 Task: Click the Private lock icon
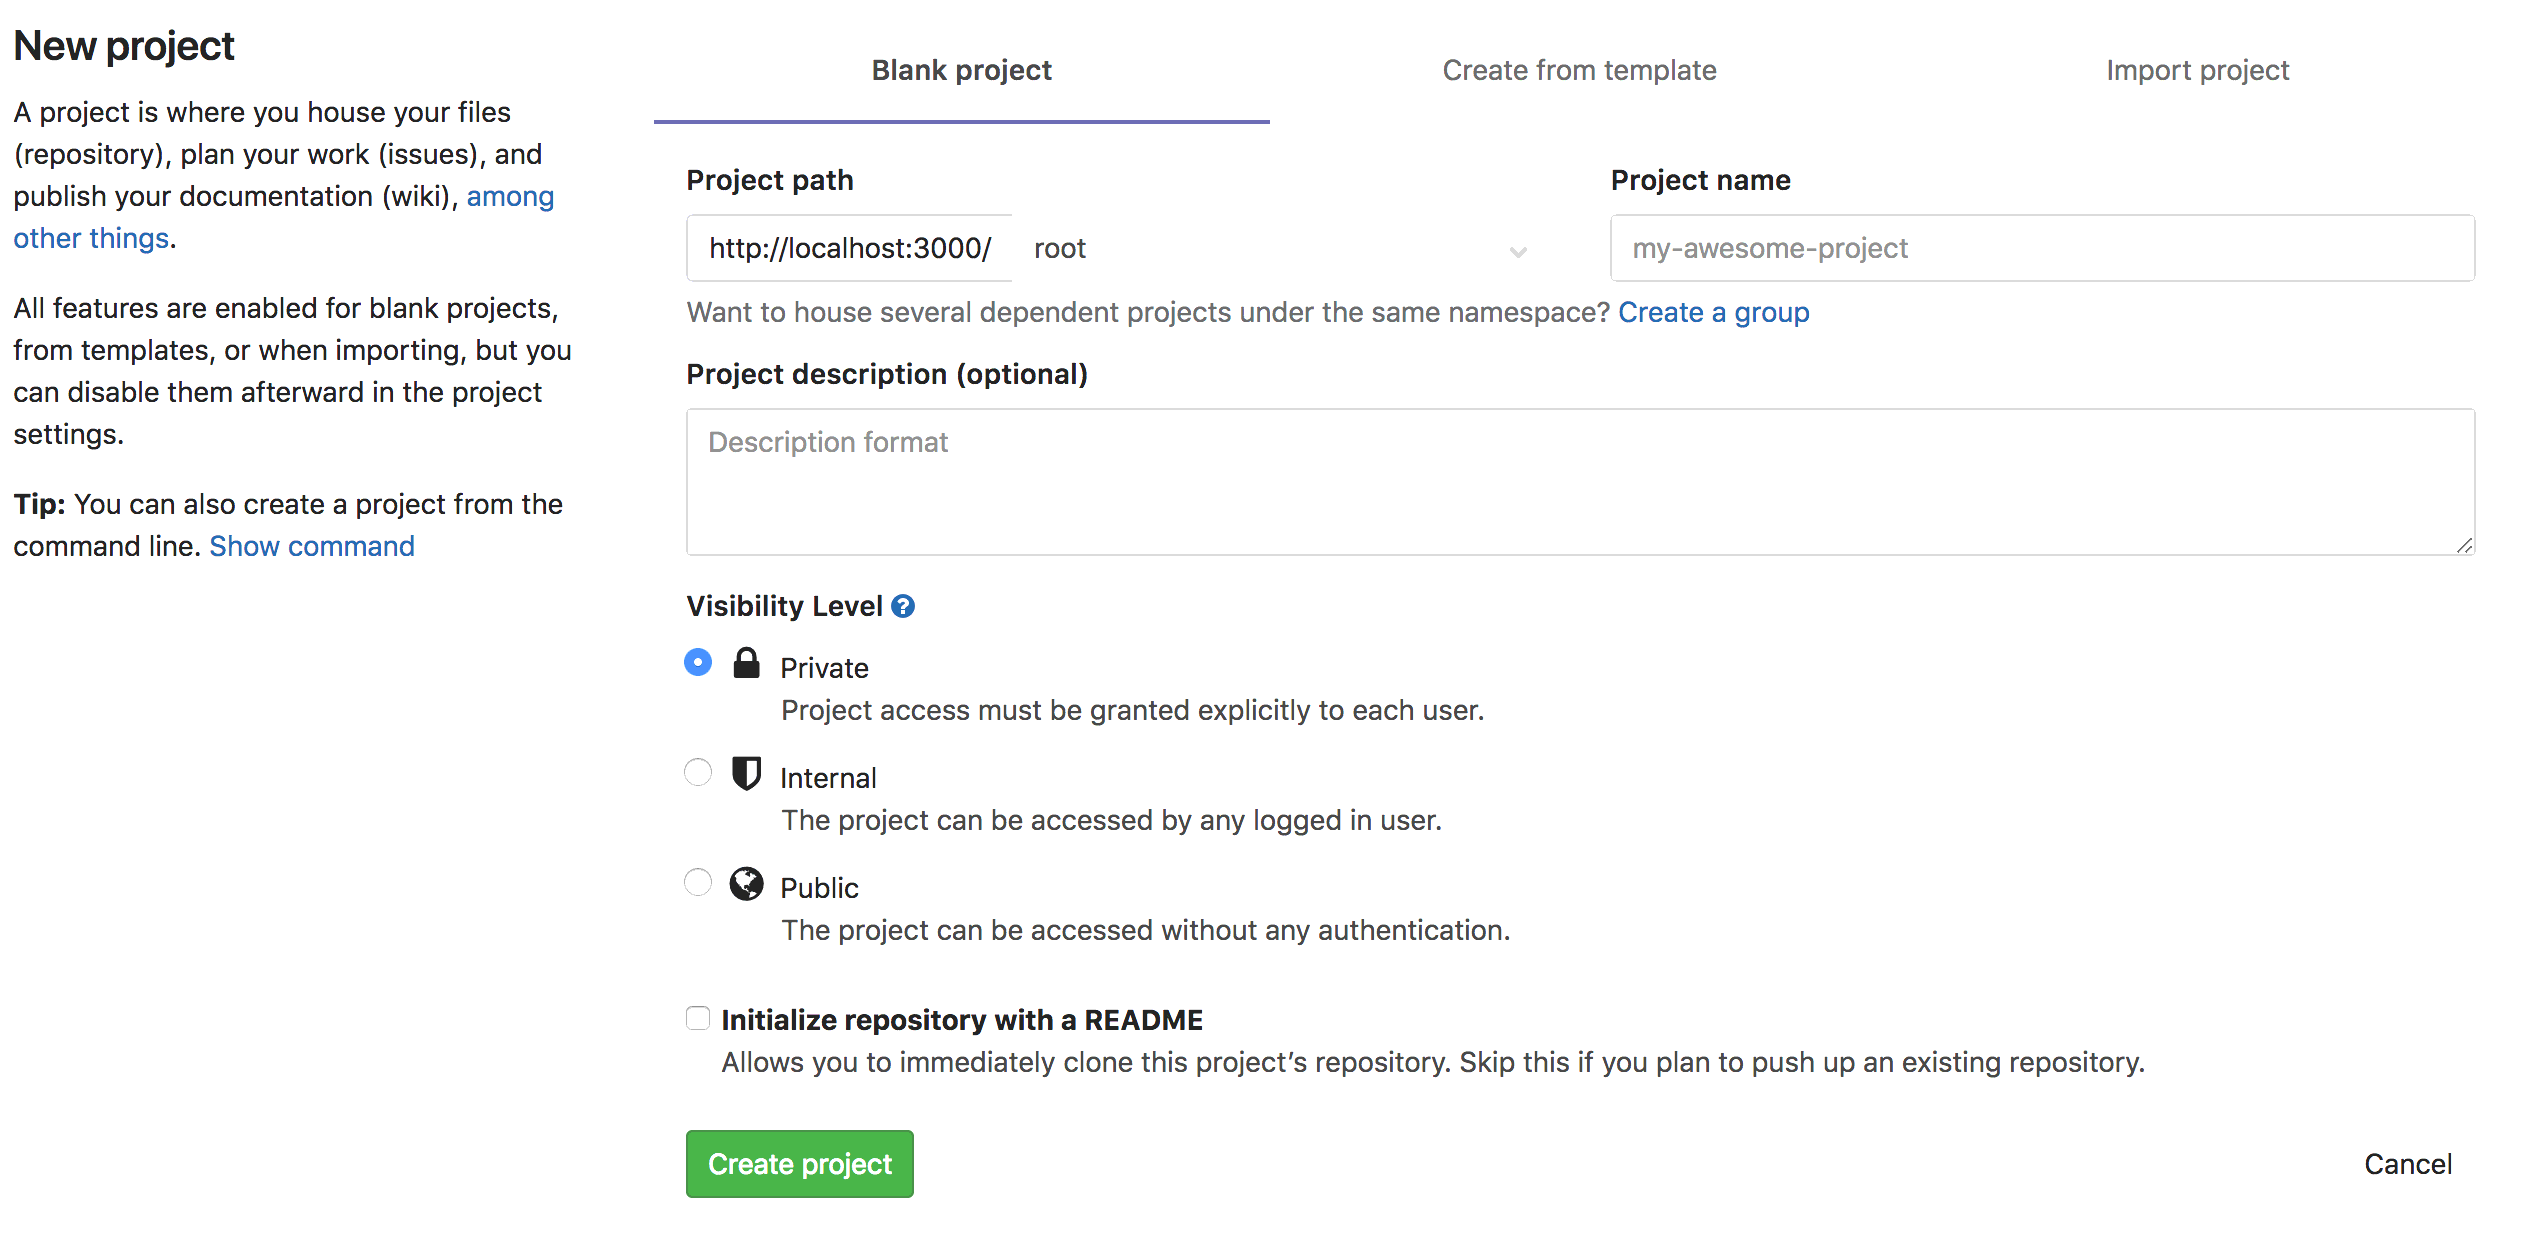(x=747, y=664)
